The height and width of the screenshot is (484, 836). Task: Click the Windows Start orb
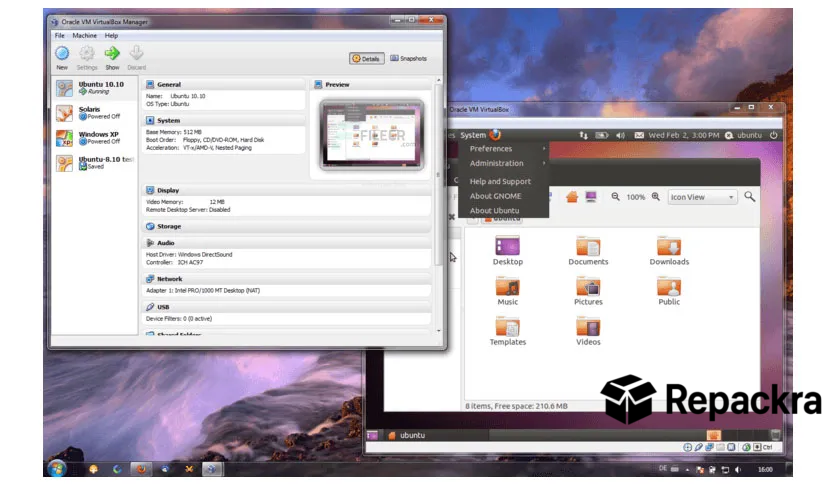(57, 469)
